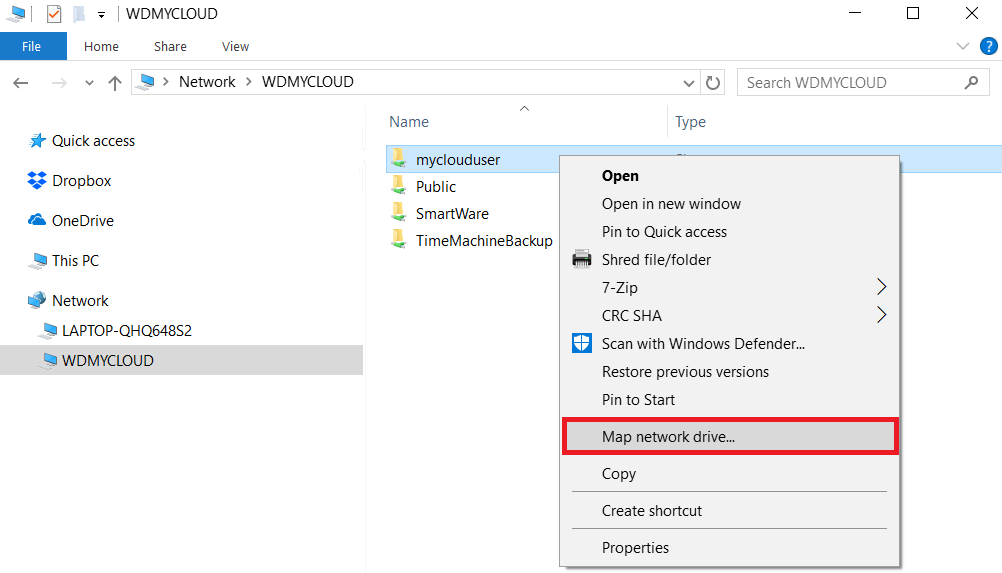Click the magnifier search icon
The image size is (1002, 573).
point(971,82)
